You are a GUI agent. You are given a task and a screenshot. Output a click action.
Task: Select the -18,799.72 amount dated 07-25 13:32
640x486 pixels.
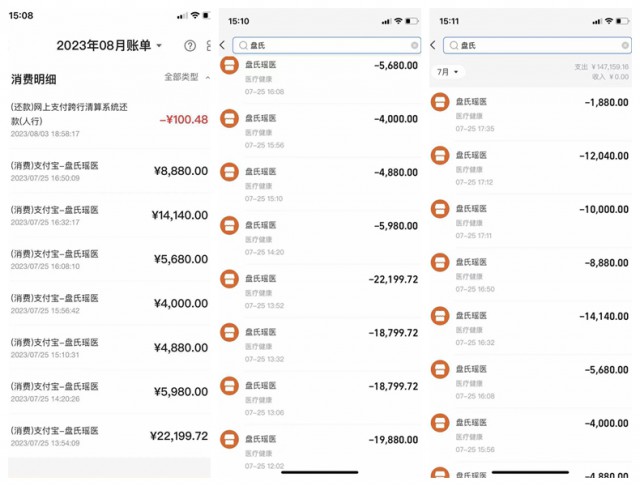[393, 333]
